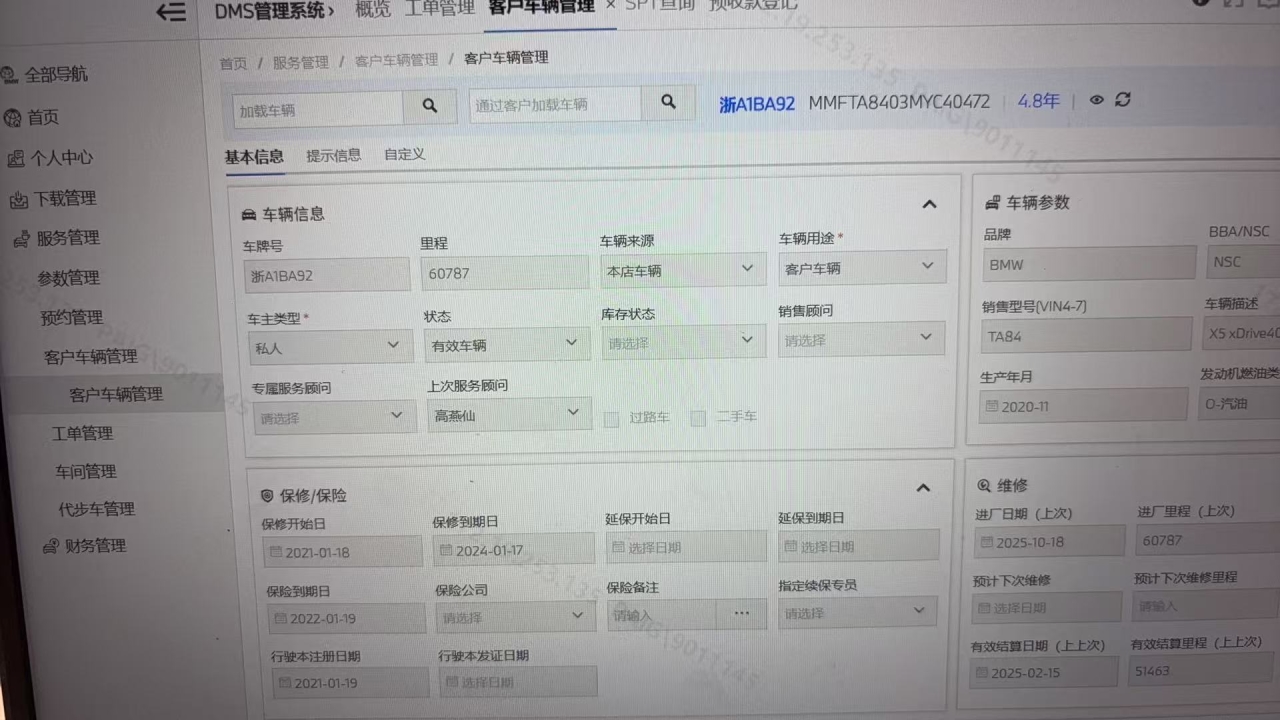Switch to the 自定义 tab
The height and width of the screenshot is (720, 1280).
click(x=404, y=154)
